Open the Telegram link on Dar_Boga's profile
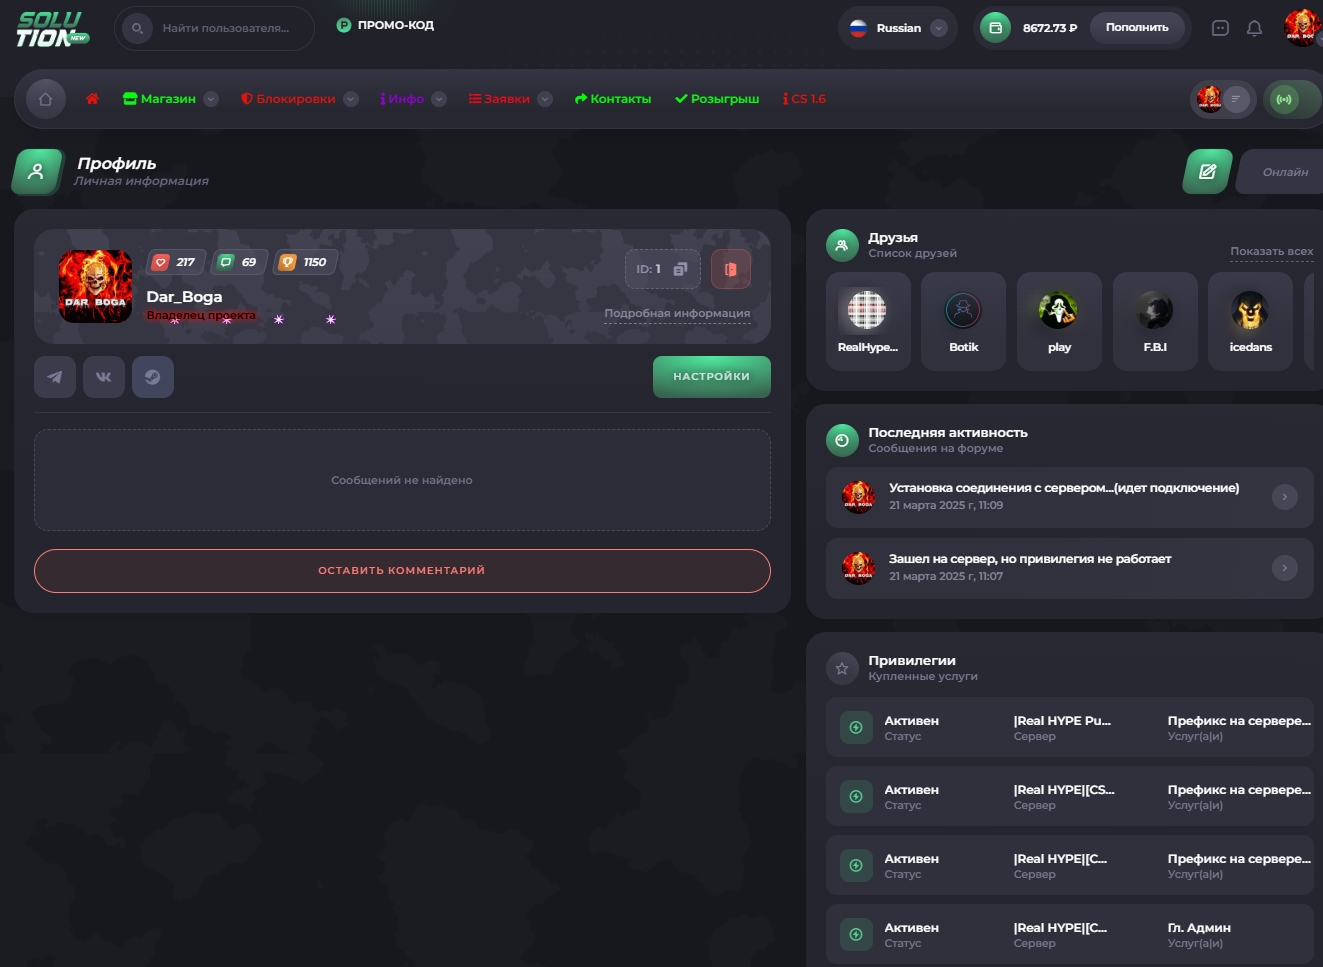Viewport: 1323px width, 967px height. coord(55,377)
